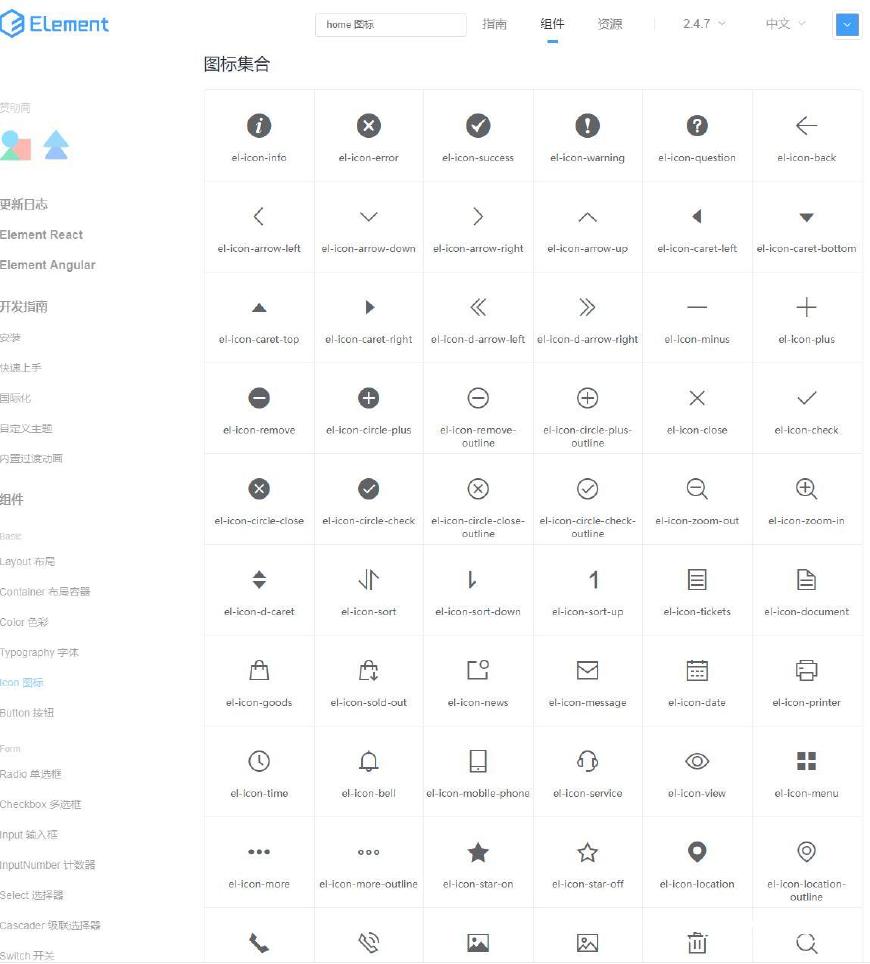Select the el-icon-check icon
This screenshot has width=870, height=964.
pyautogui.click(x=806, y=398)
